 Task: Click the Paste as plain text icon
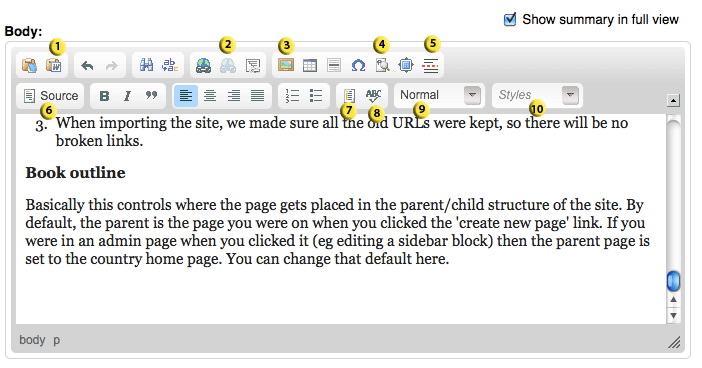30,66
